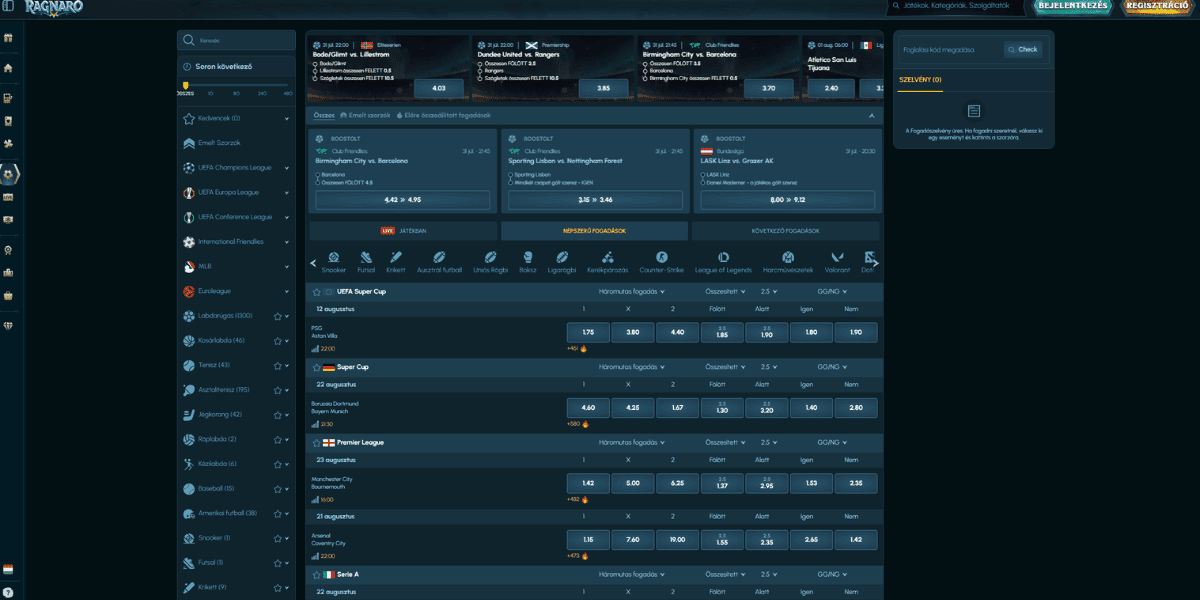Select the Emelt szorzók filter tab

(x=364, y=115)
